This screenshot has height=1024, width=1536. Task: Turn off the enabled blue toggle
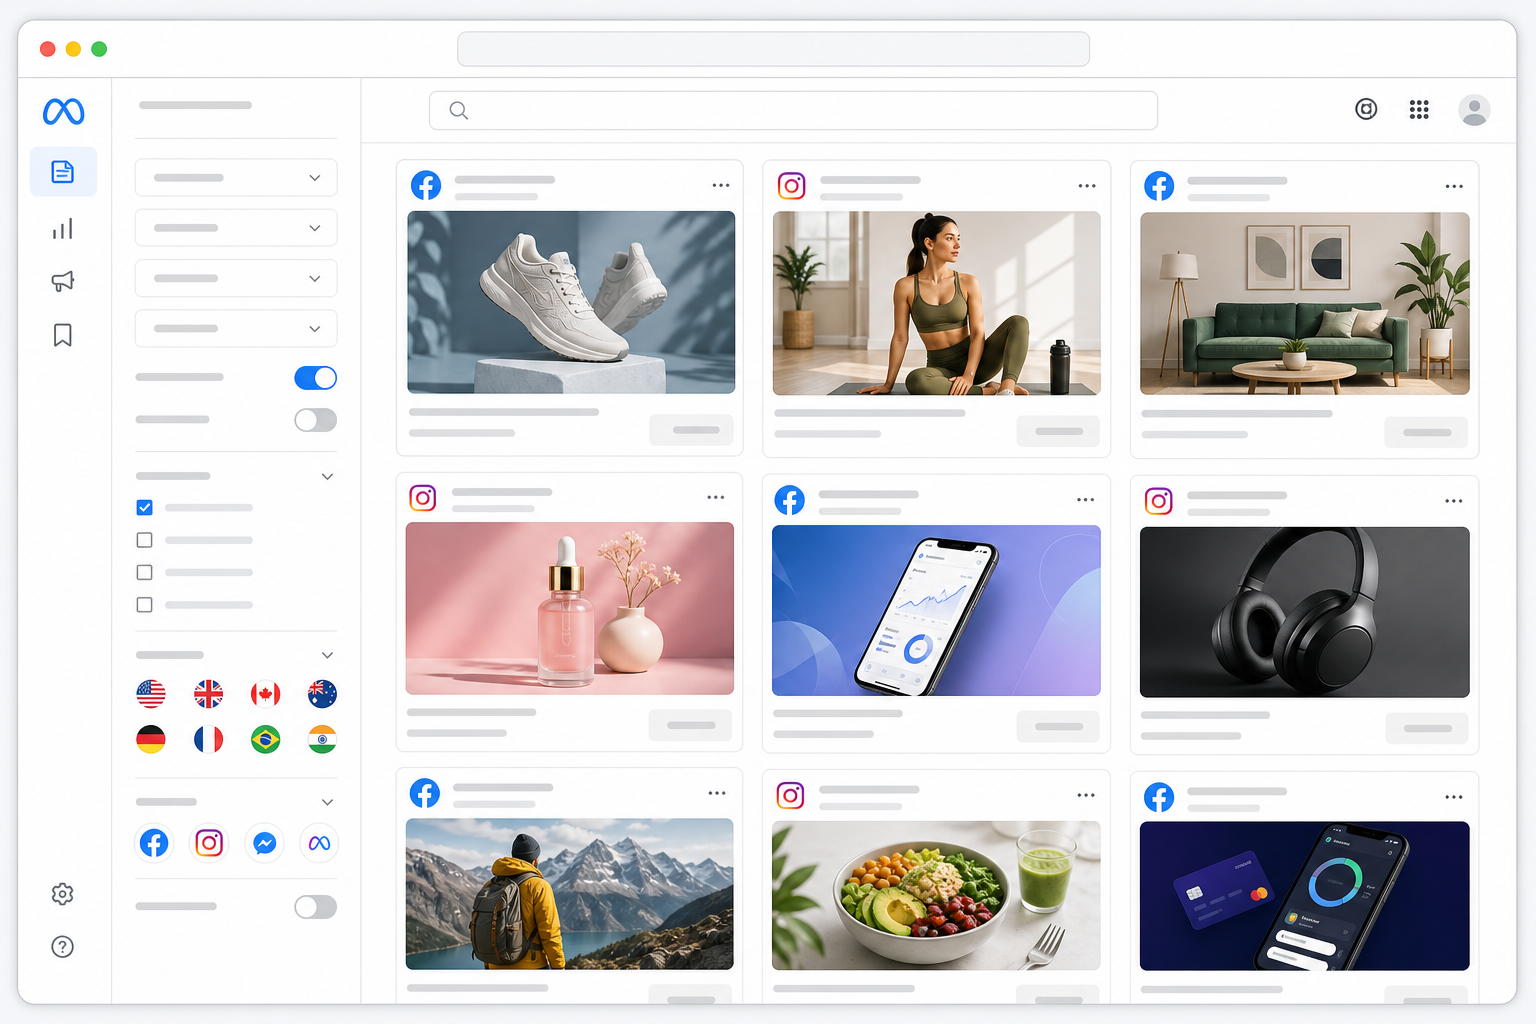tap(315, 378)
